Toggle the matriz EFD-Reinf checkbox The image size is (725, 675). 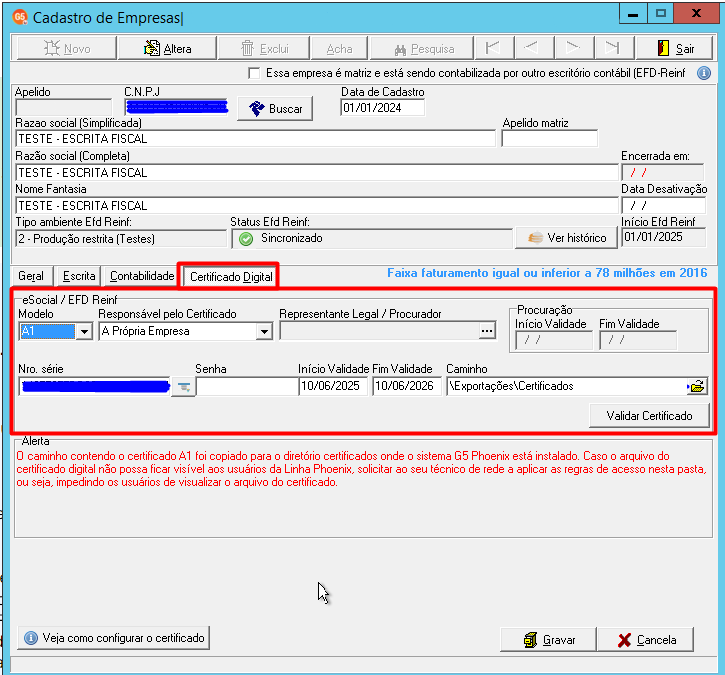click(x=254, y=73)
